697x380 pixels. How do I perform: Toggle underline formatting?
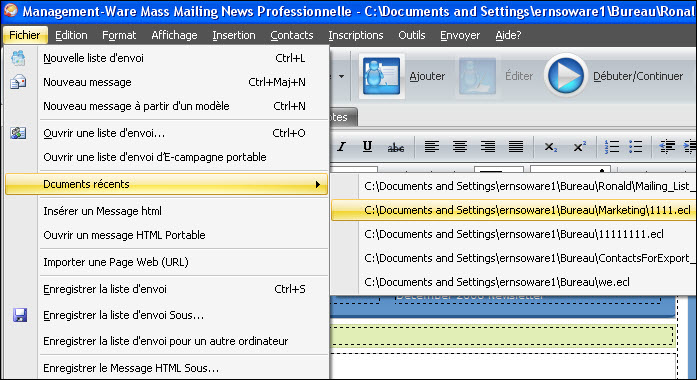pos(367,147)
